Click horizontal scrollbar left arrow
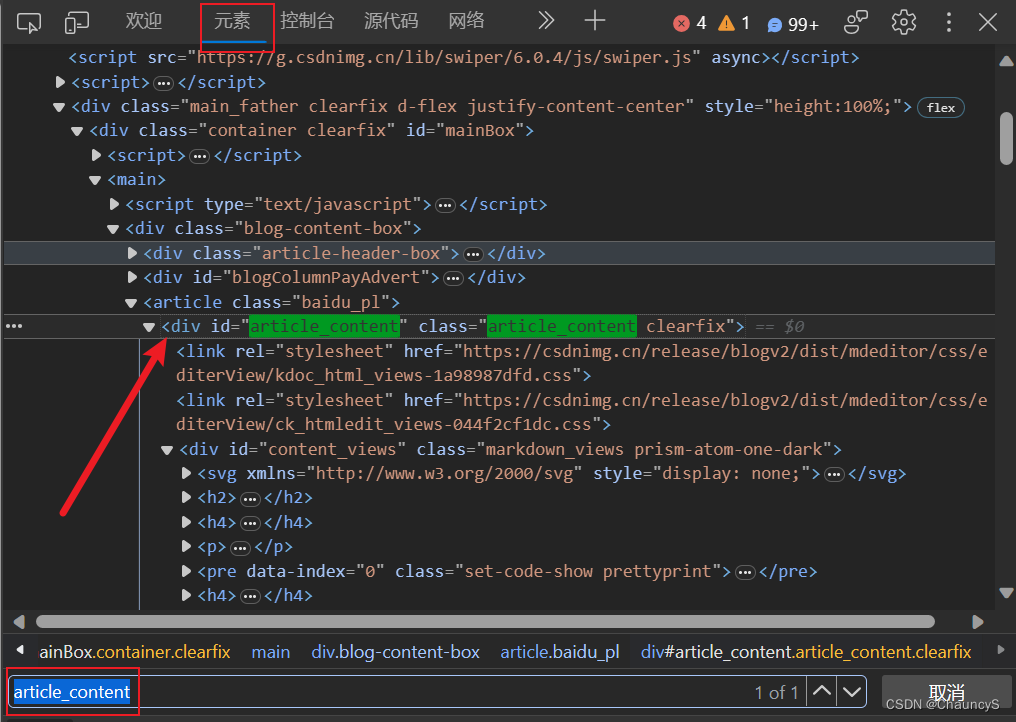 pos(19,622)
